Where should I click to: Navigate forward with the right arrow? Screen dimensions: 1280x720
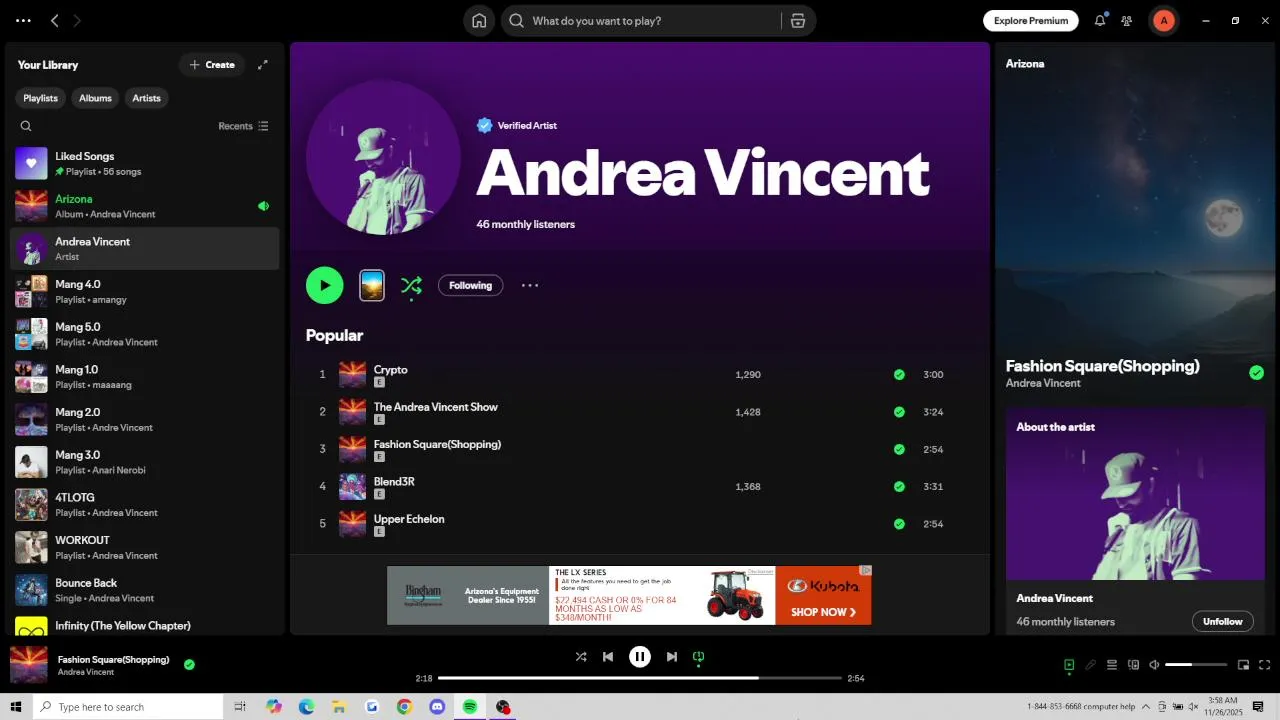pyautogui.click(x=77, y=20)
